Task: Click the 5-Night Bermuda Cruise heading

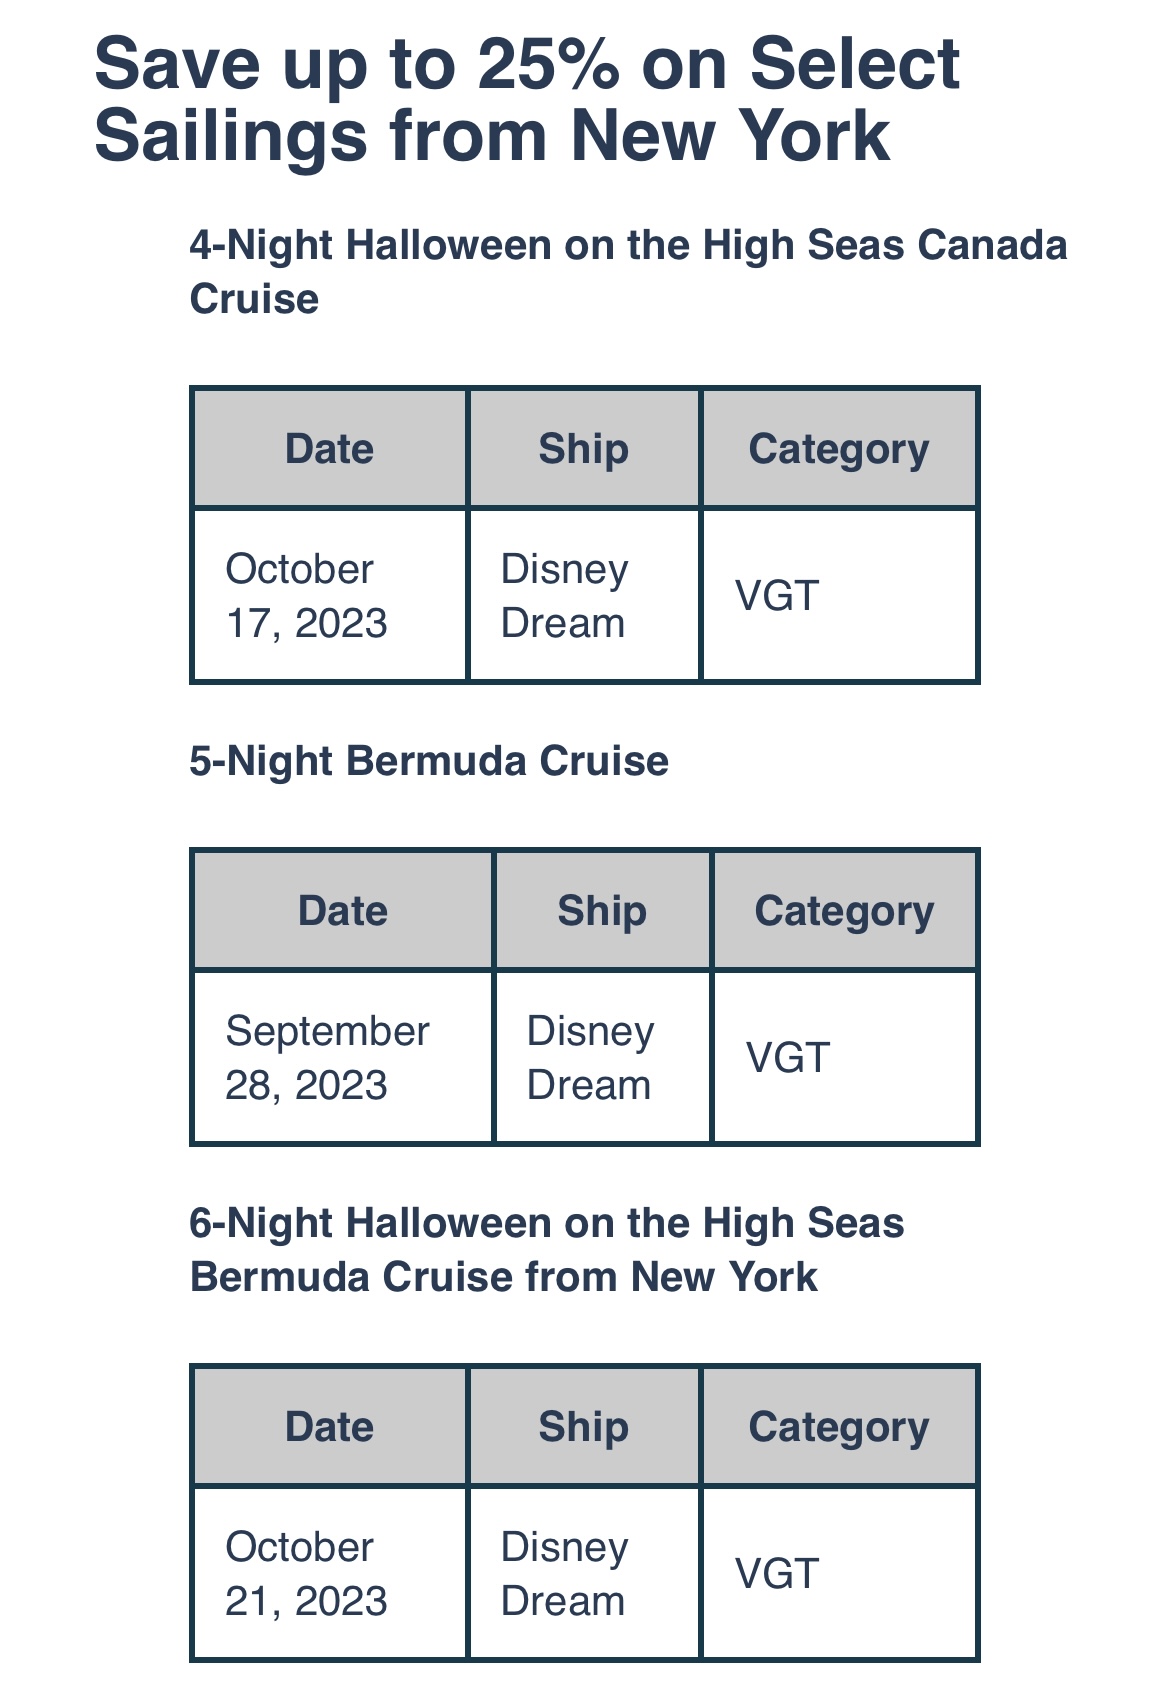Action: [429, 761]
